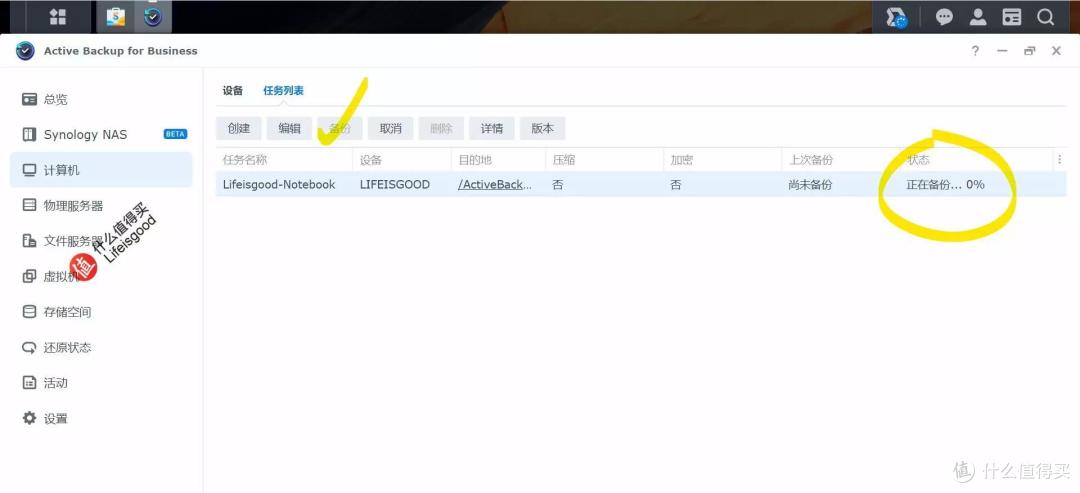The image size is (1080, 493).
Task: Click the 还原状态 sidebar icon
Action: (30, 347)
